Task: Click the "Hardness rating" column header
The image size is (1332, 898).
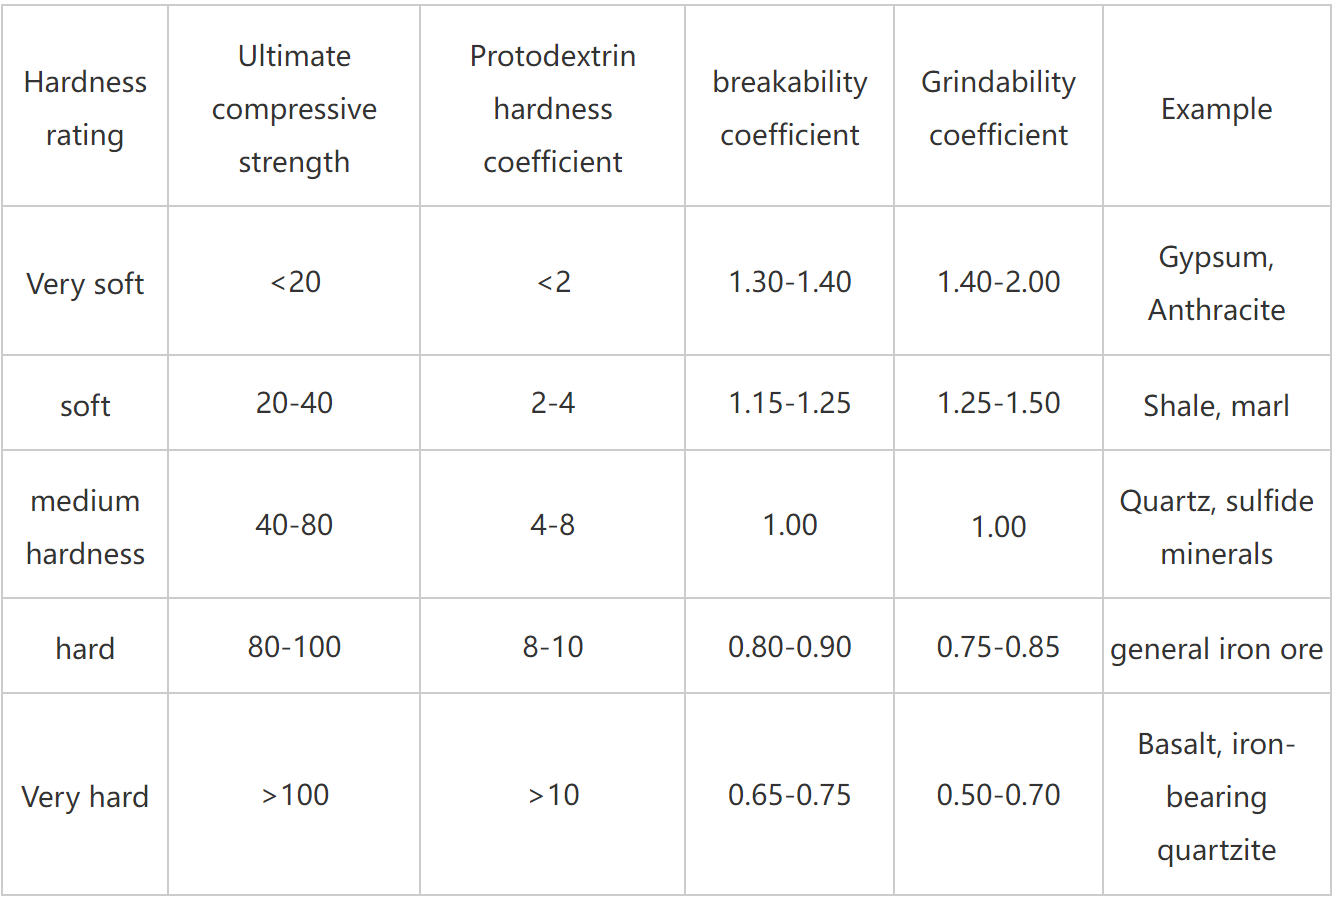Action: pyautogui.click(x=85, y=108)
